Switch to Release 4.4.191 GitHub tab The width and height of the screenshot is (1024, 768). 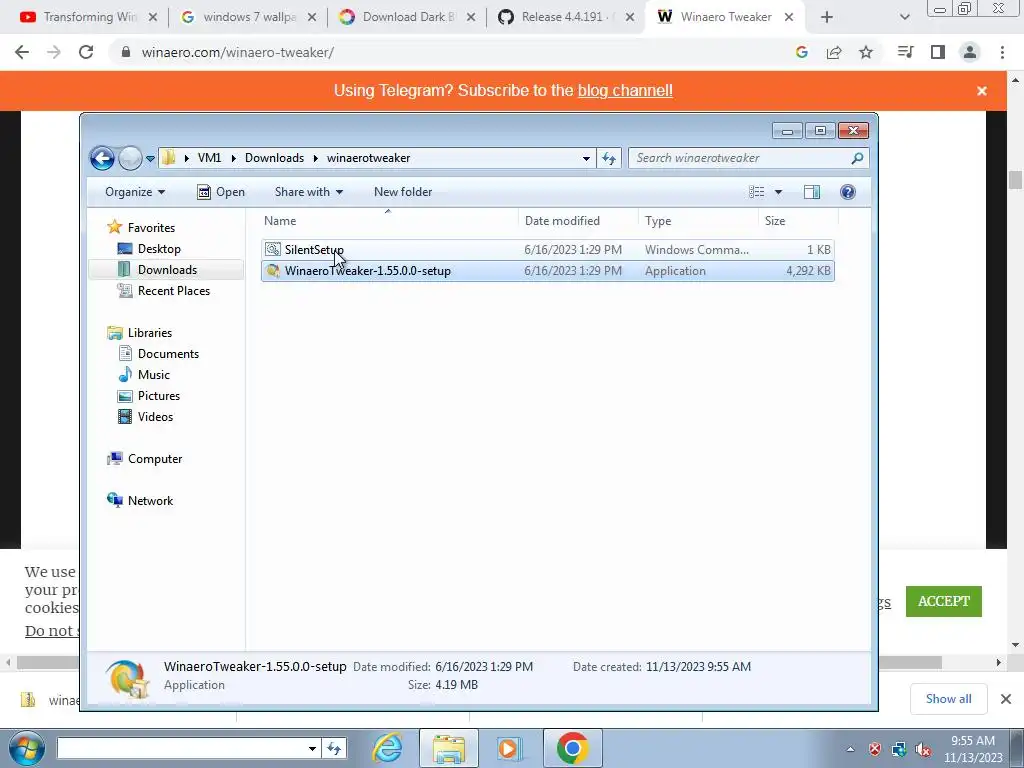coord(566,17)
